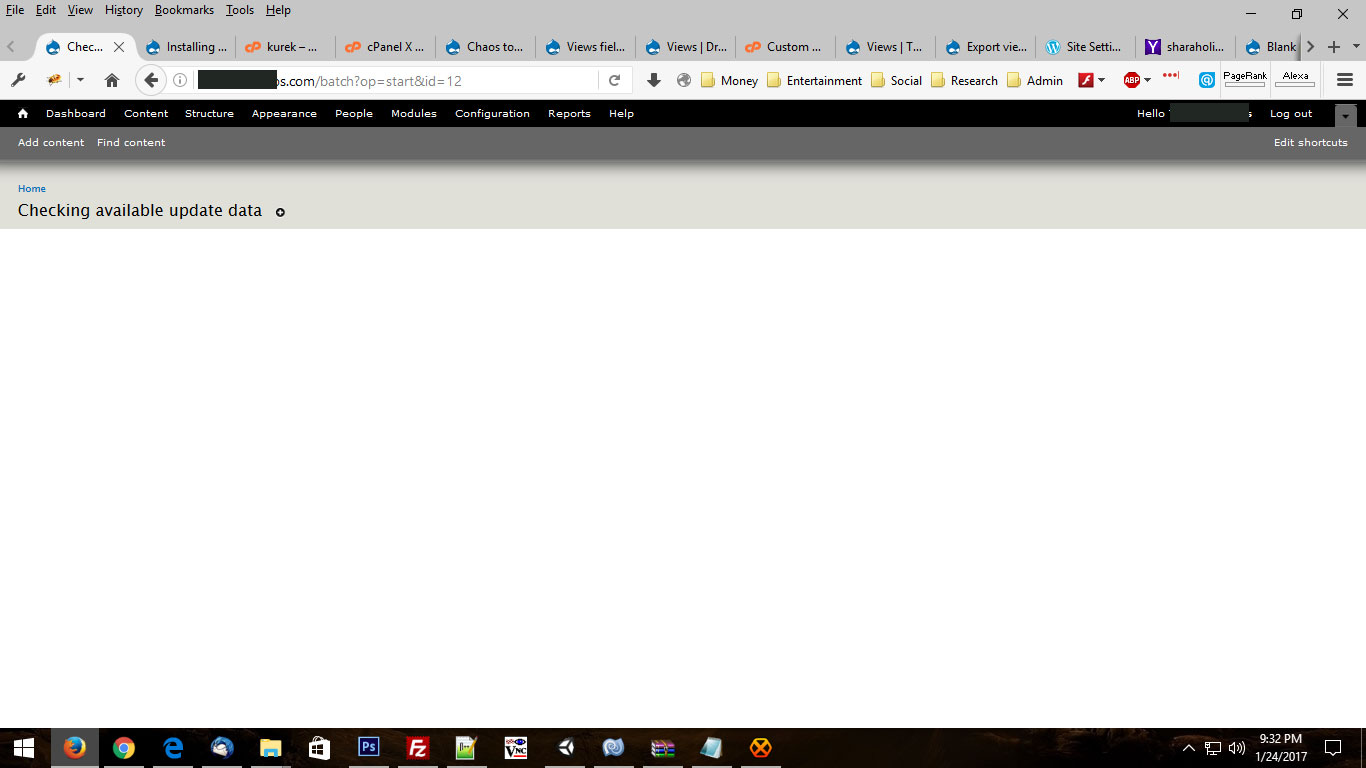Click Find content shortcut

point(131,143)
